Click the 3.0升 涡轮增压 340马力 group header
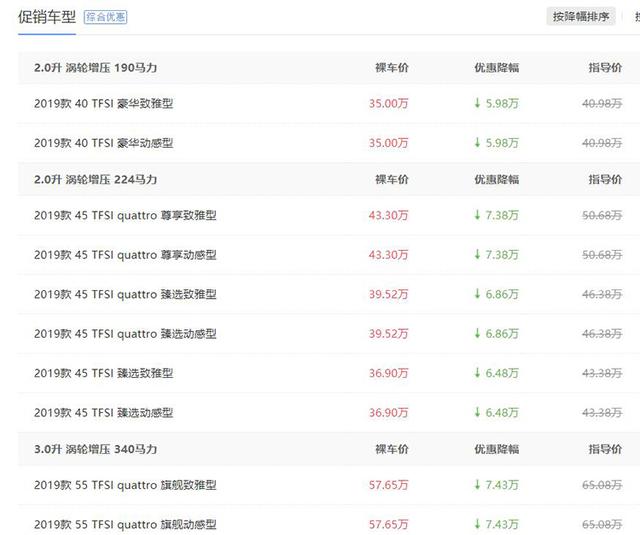This screenshot has width=640, height=535. click(x=96, y=449)
